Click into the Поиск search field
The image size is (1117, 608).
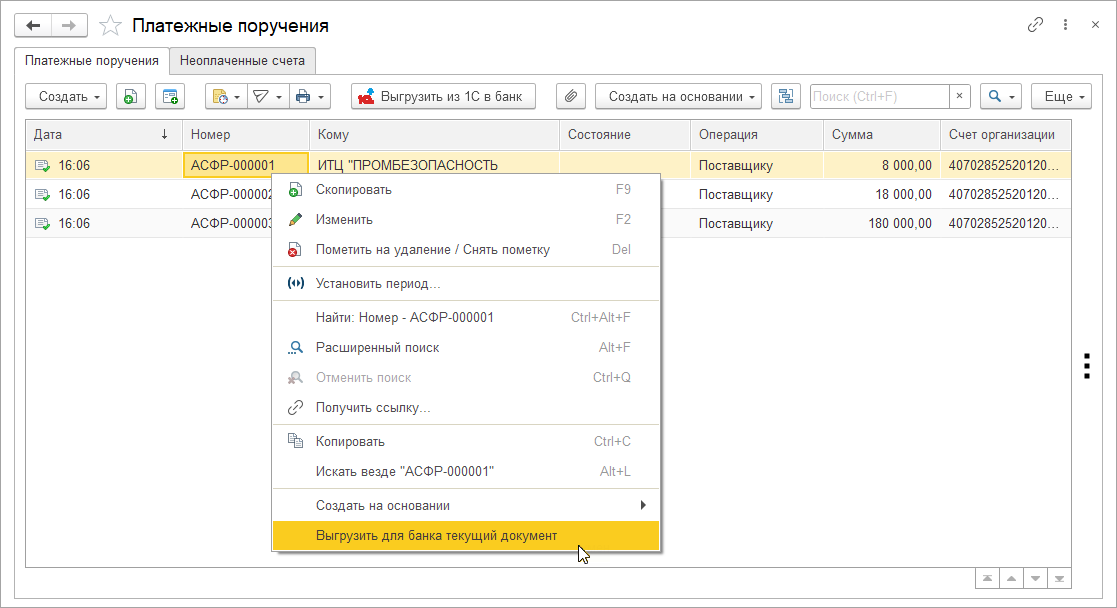(878, 96)
